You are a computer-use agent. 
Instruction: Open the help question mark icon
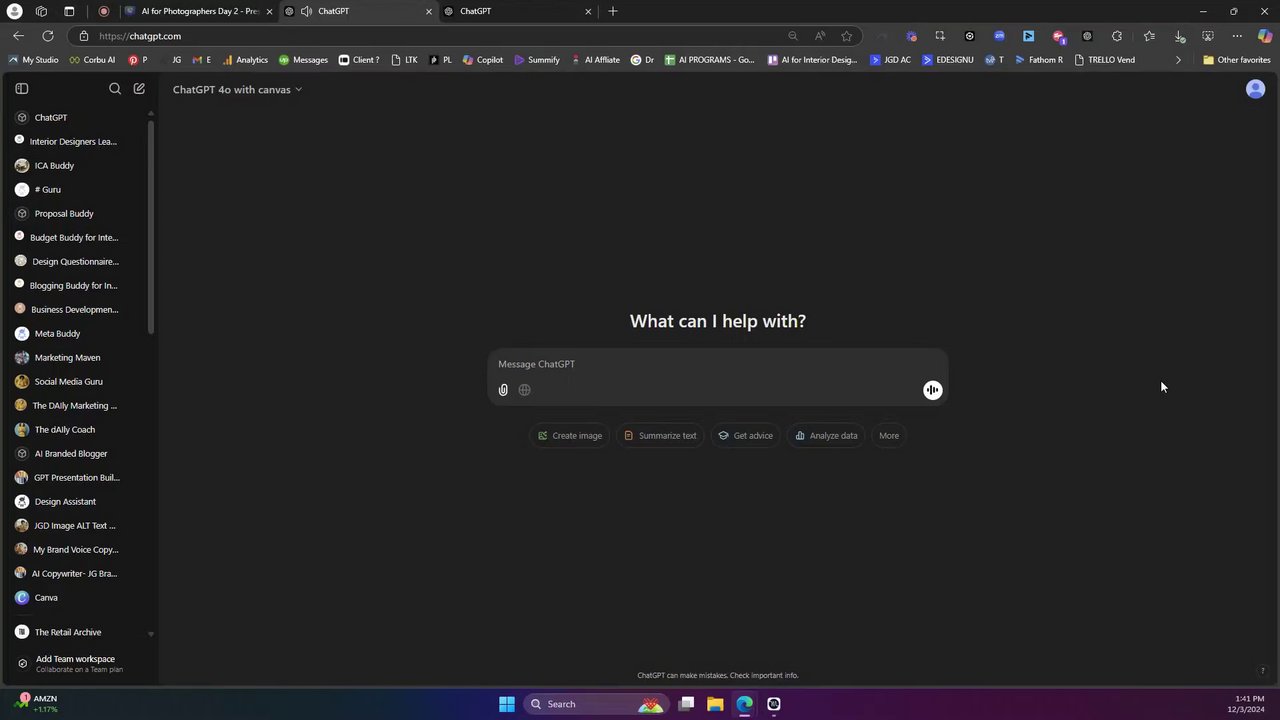coord(1262,671)
